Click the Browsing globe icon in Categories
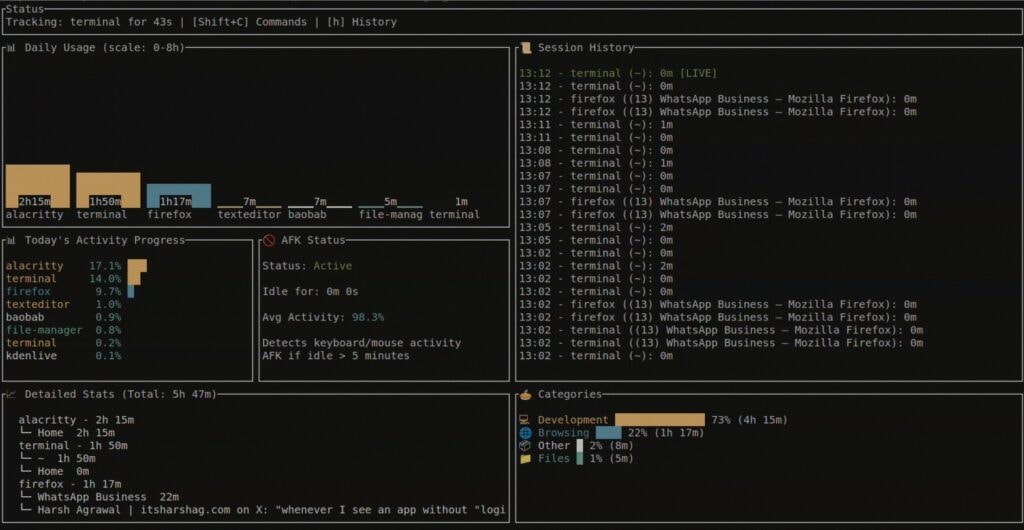The image size is (1024, 530). pyautogui.click(x=524, y=433)
